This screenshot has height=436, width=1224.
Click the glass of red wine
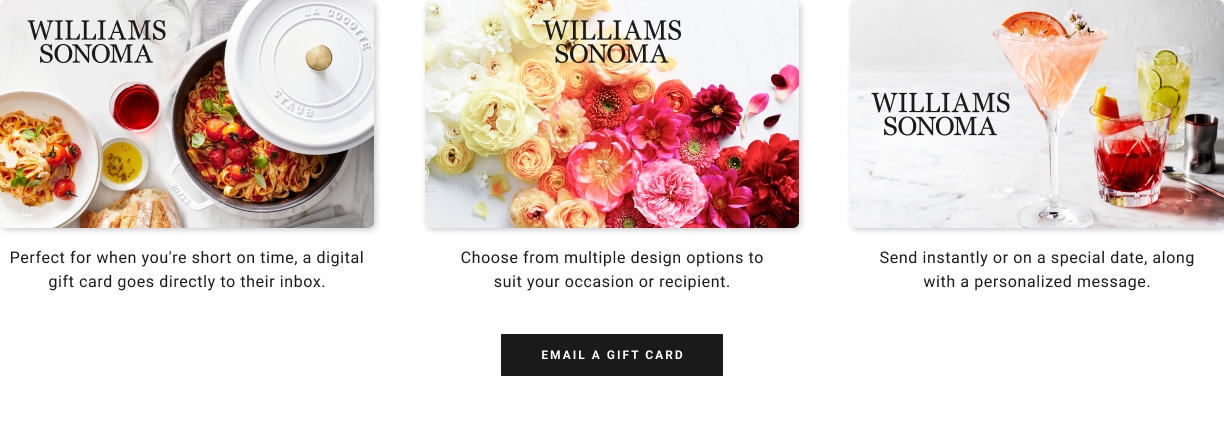coord(136,106)
